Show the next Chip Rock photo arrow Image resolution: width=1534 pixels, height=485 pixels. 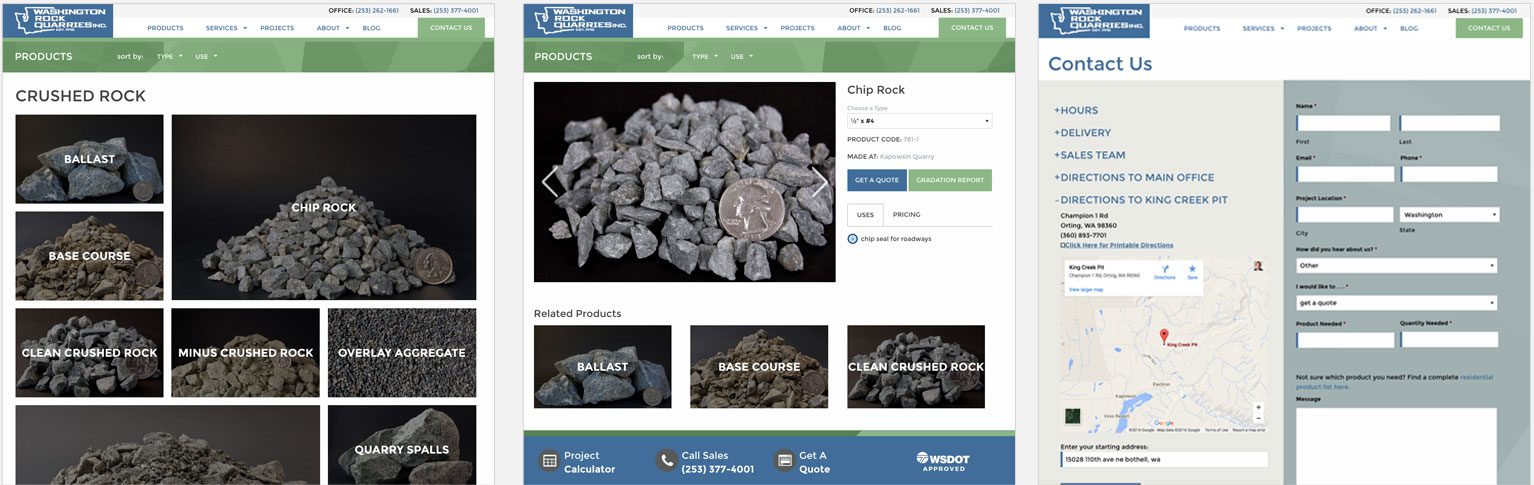pyautogui.click(x=820, y=182)
